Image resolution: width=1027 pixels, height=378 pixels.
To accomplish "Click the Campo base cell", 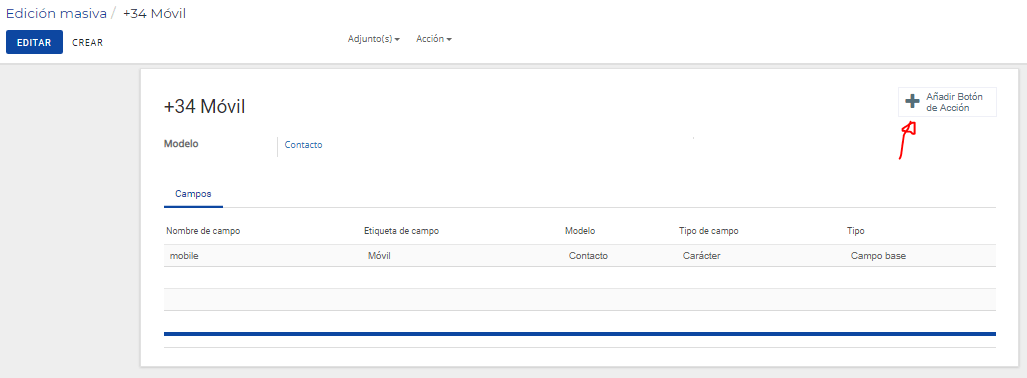I will 878,255.
